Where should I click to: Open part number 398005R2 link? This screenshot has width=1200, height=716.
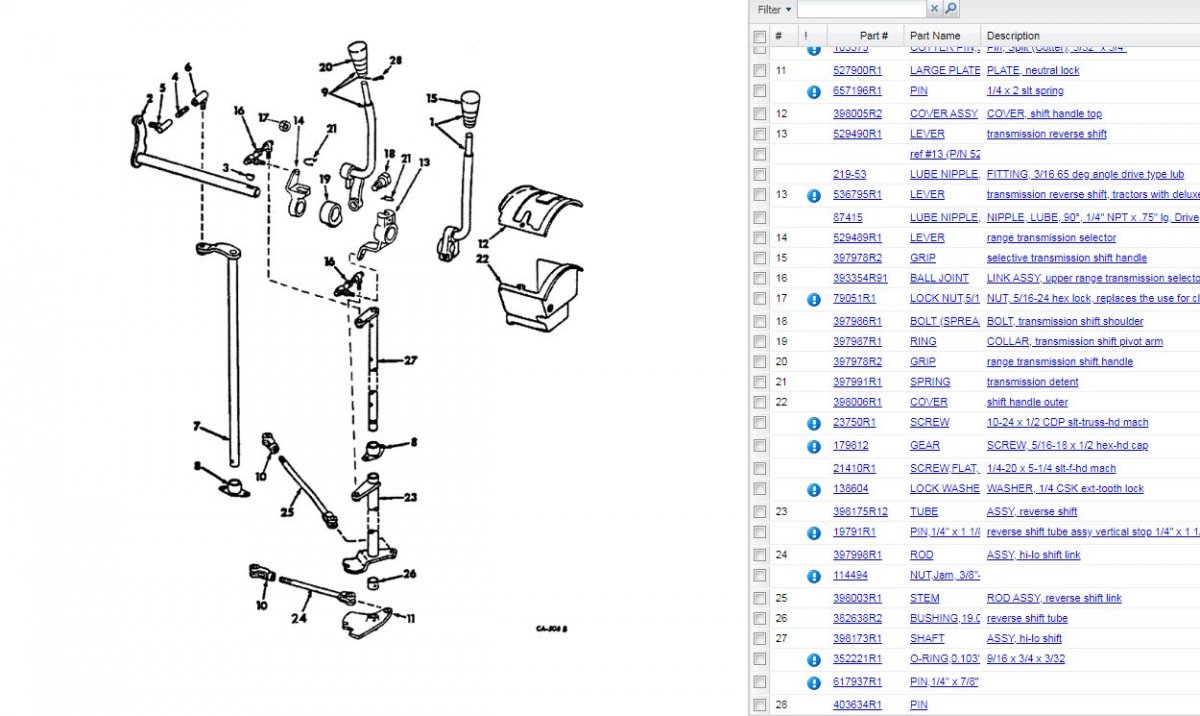pyautogui.click(x=857, y=114)
